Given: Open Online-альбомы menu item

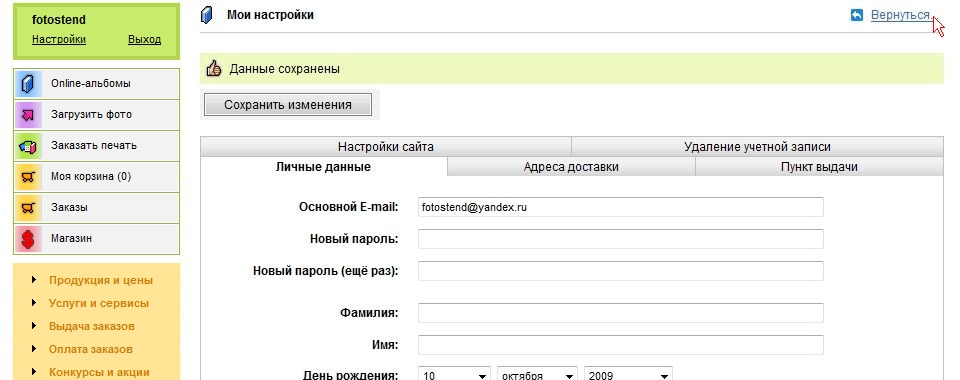Looking at the screenshot, I should (96, 84).
